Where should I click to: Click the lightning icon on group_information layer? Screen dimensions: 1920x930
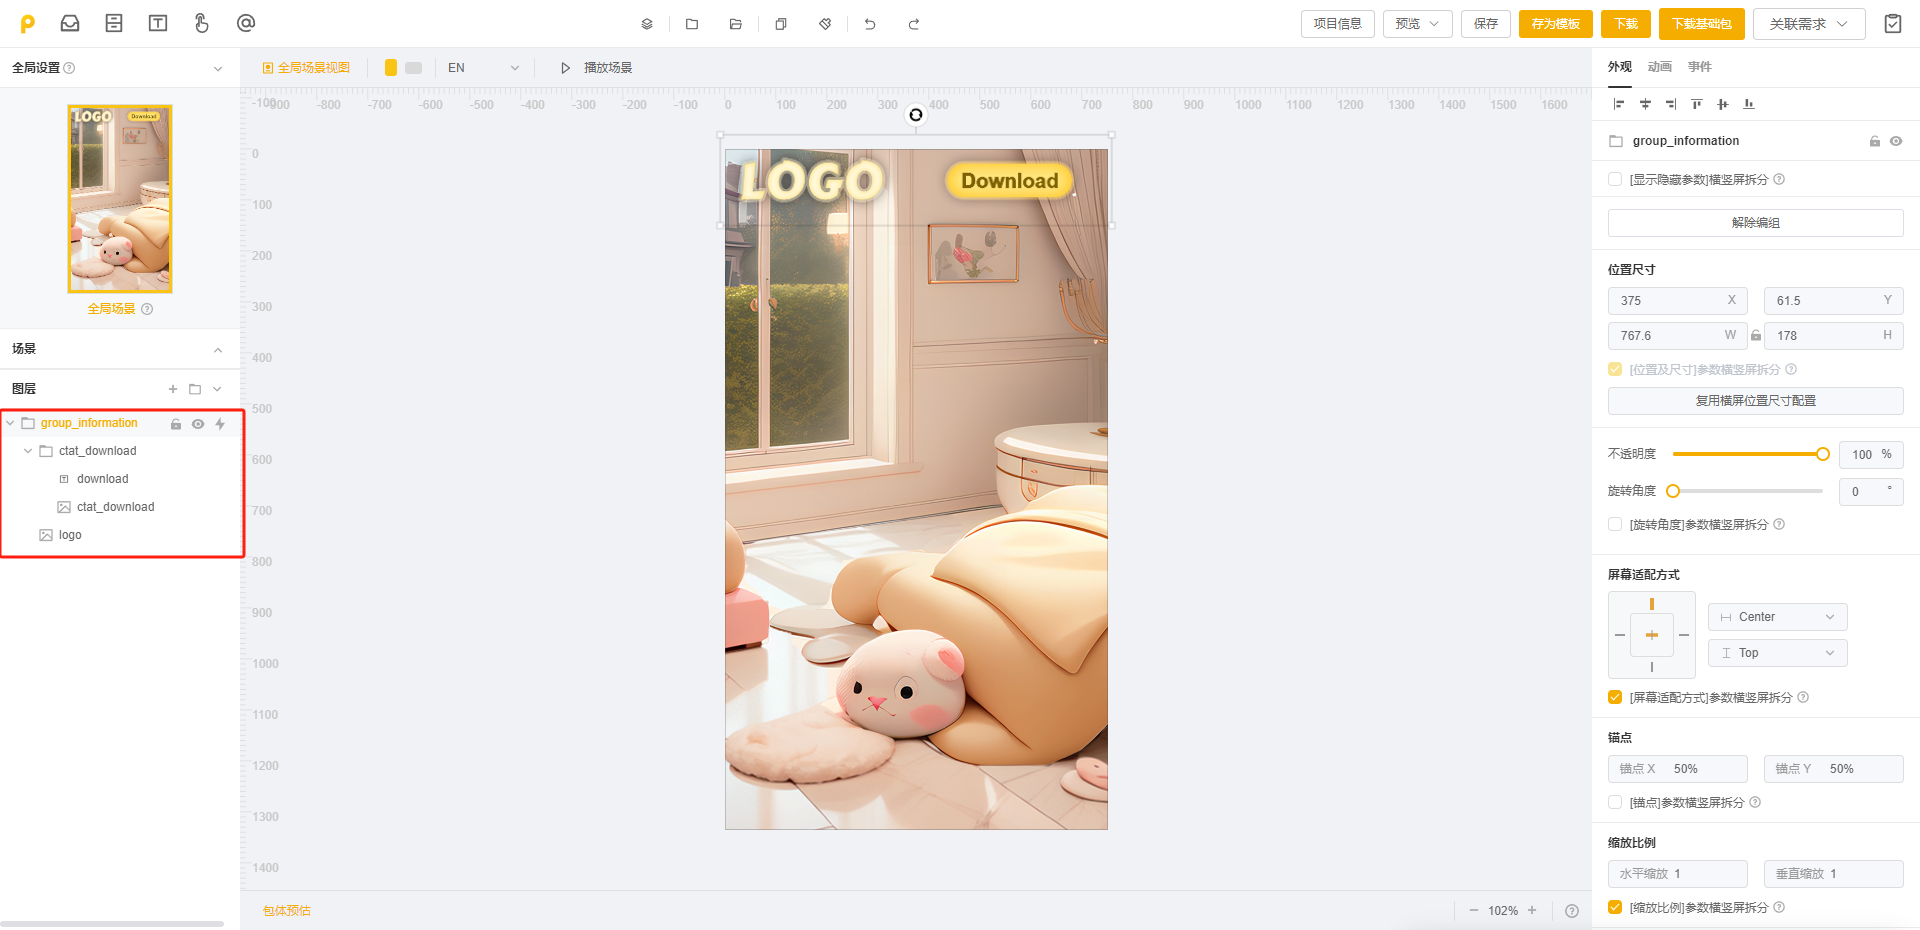[220, 424]
